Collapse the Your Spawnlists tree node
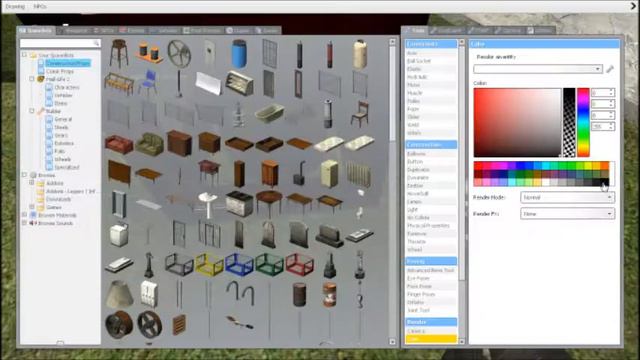The height and width of the screenshot is (360, 640). click(x=24, y=55)
